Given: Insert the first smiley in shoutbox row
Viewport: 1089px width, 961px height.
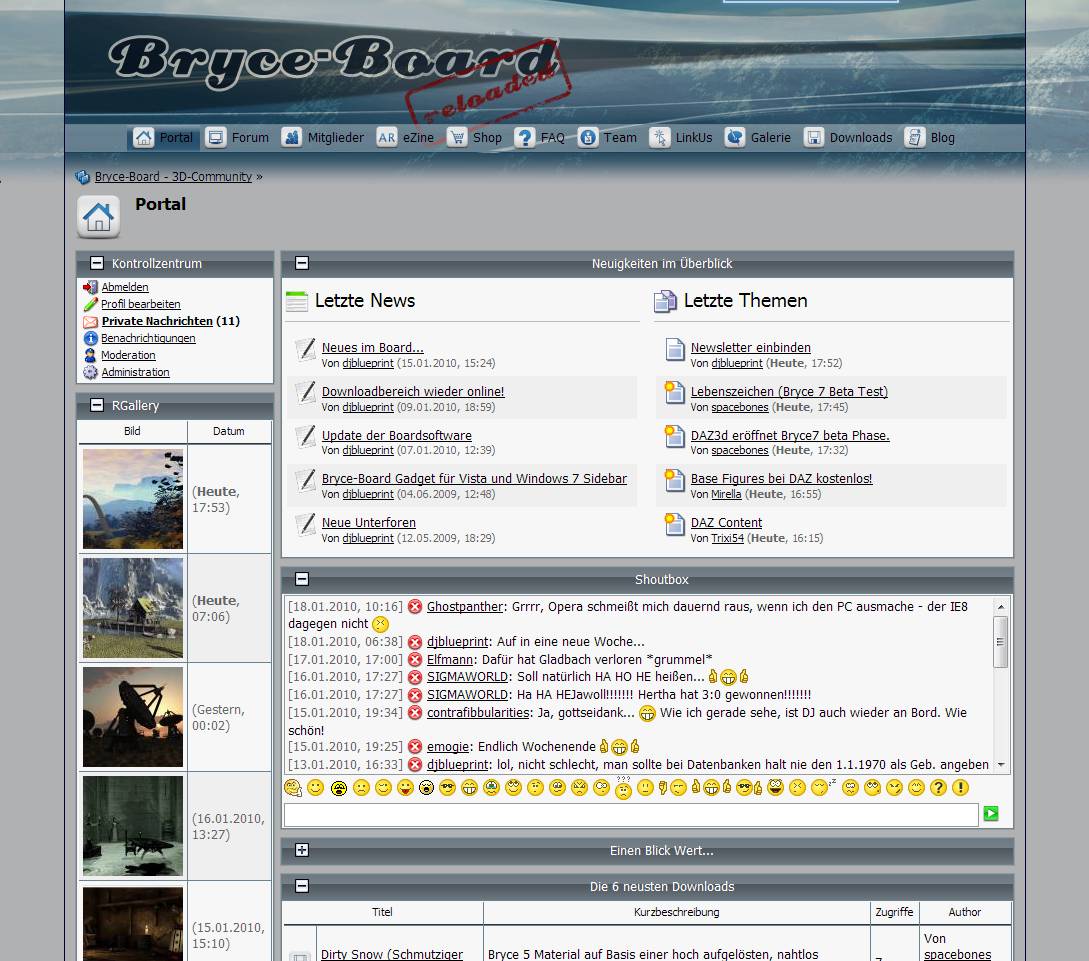Looking at the screenshot, I should pyautogui.click(x=293, y=787).
